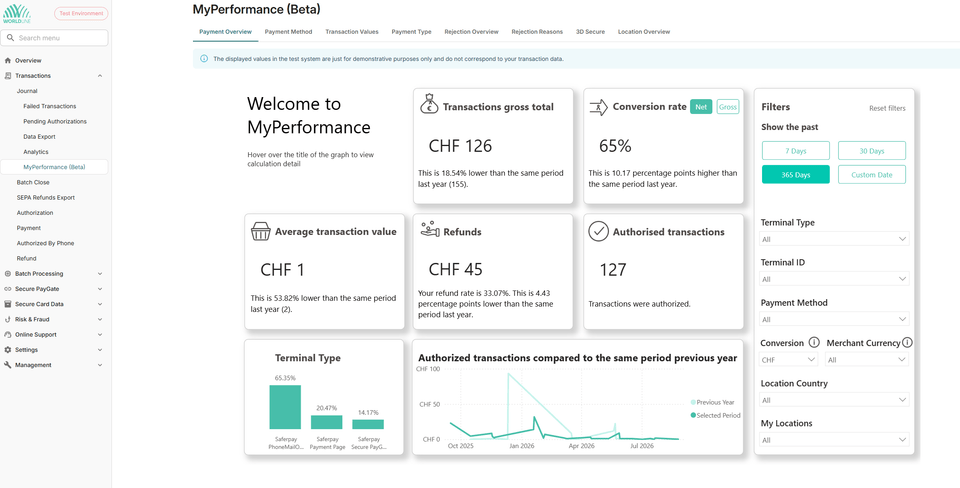Click the Saferpay PhoneMailOrder bar

coord(285,407)
